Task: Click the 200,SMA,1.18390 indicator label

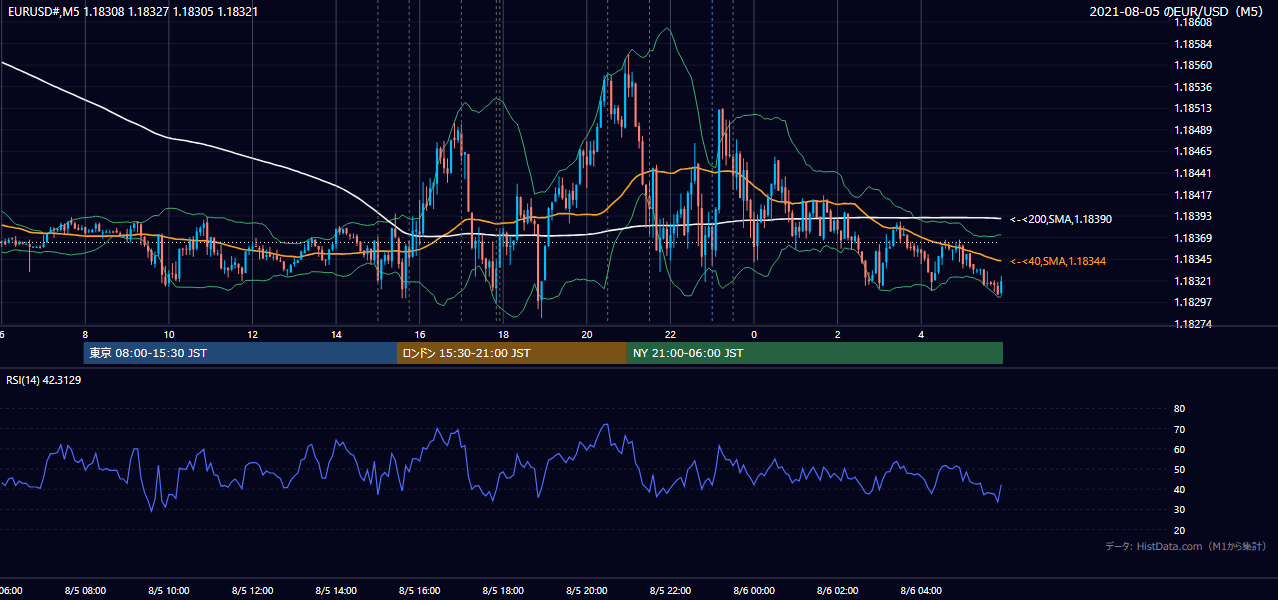Action: (x=1061, y=219)
